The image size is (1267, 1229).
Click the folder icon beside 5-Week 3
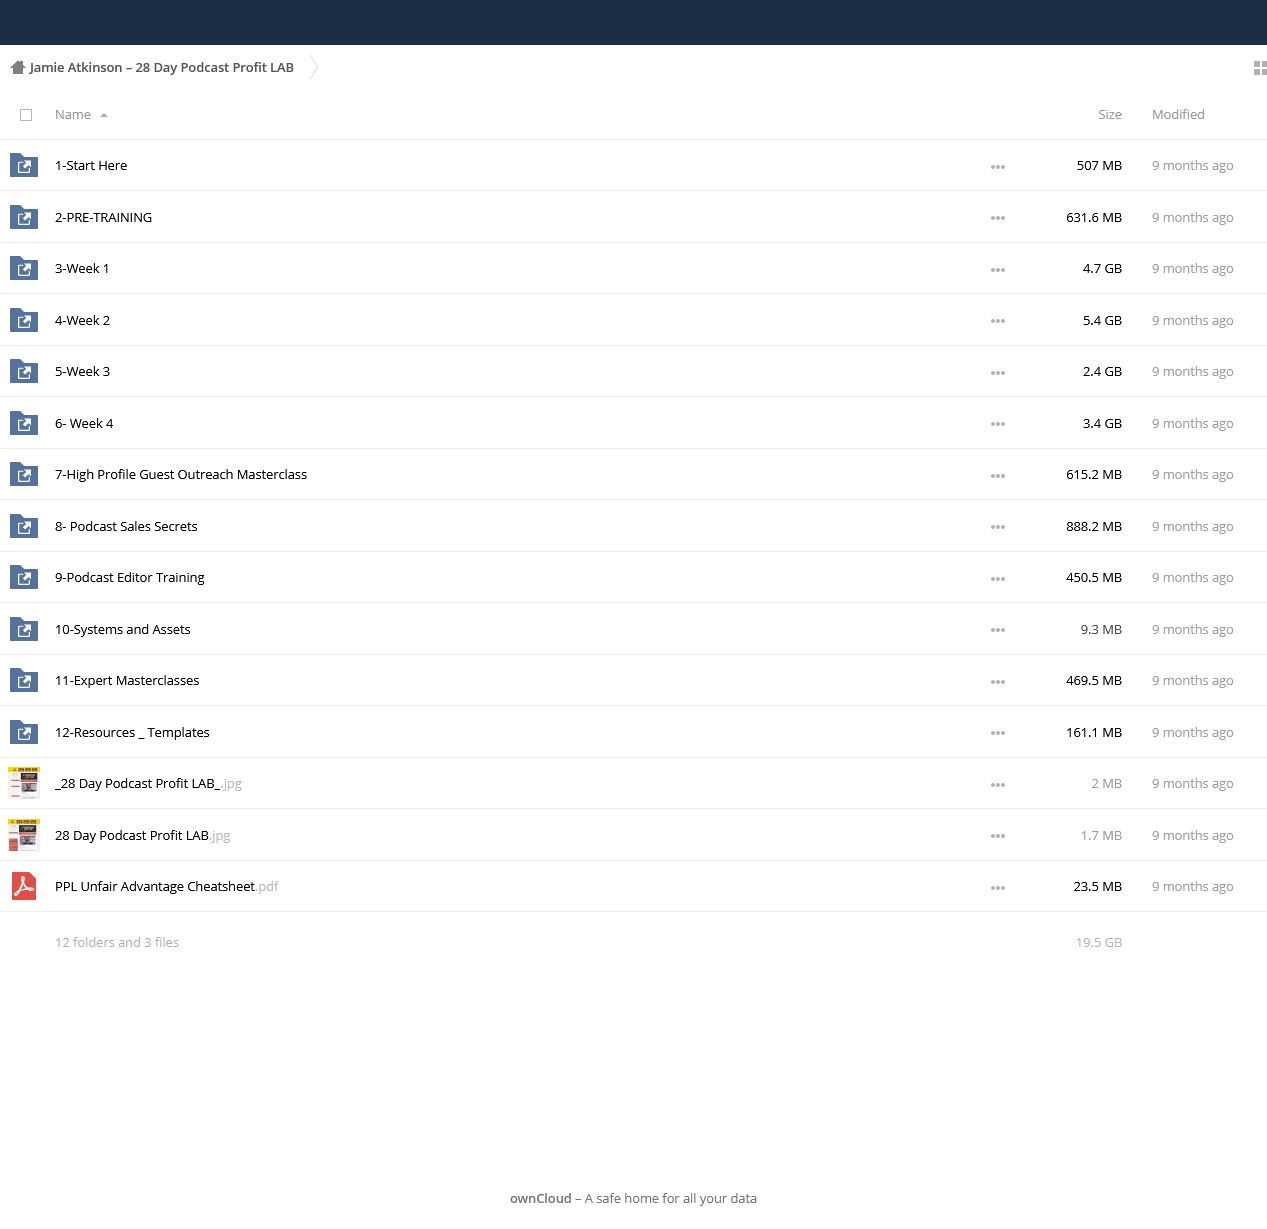[24, 371]
